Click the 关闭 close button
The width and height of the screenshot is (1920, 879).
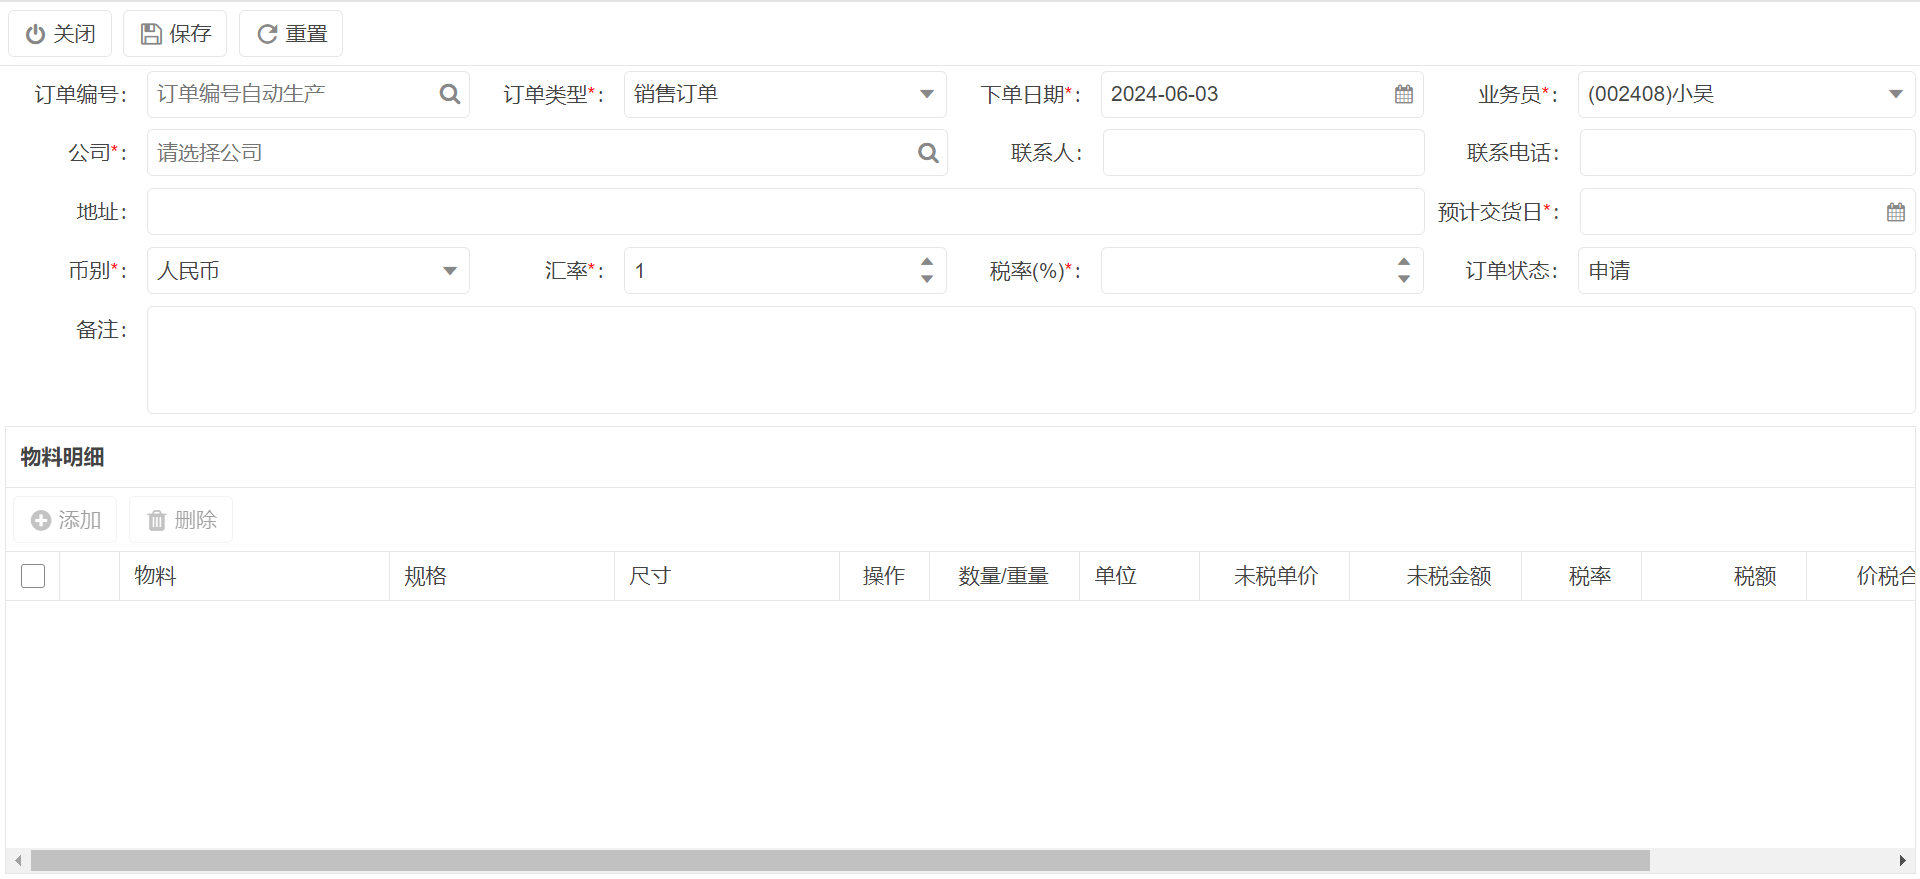[x=60, y=34]
